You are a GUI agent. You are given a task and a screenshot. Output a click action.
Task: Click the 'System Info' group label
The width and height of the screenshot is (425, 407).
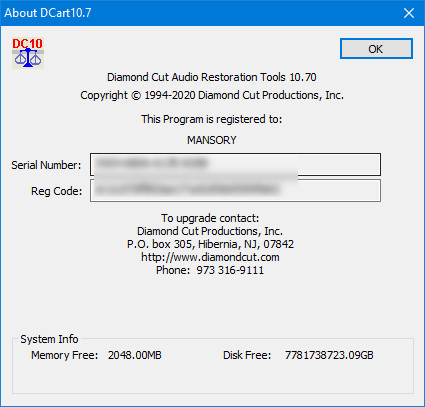[x=49, y=339]
